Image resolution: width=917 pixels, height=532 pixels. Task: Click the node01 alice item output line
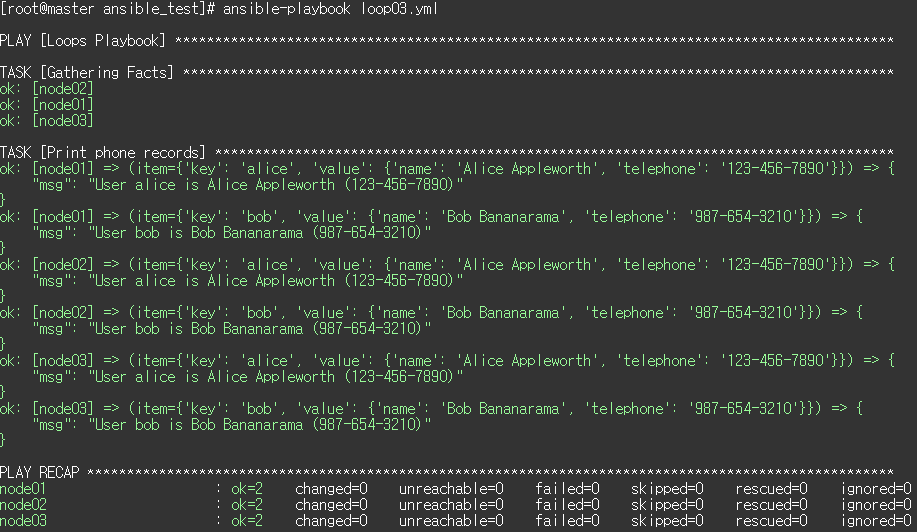coord(447,168)
